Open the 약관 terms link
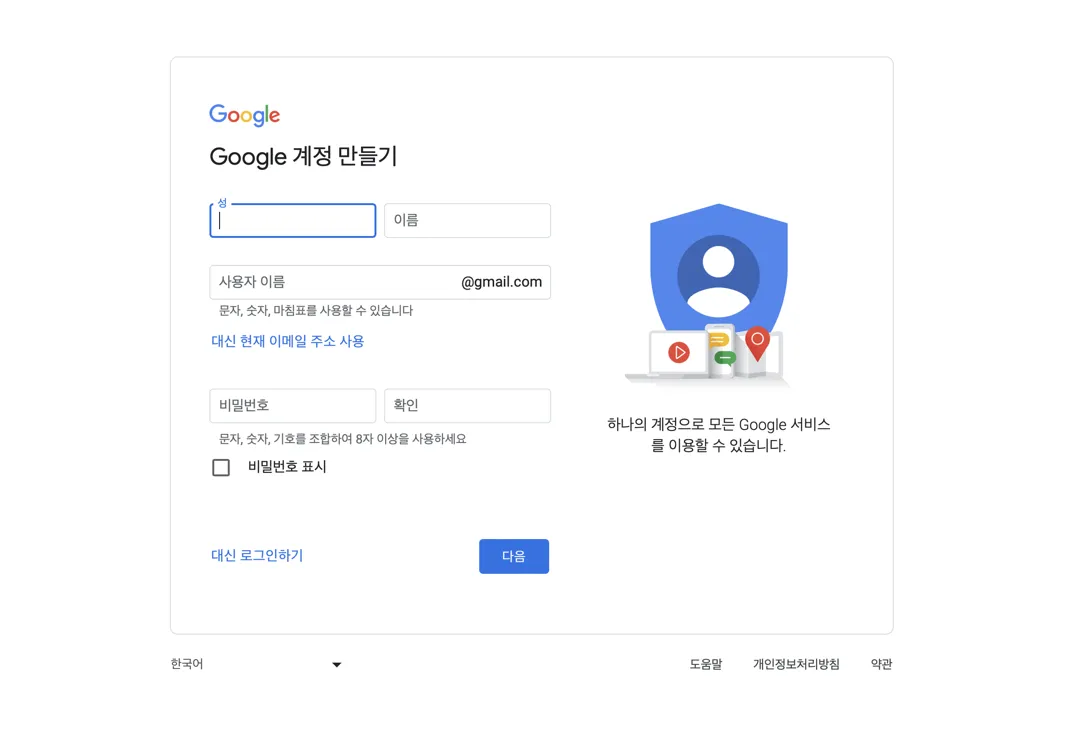 881,663
